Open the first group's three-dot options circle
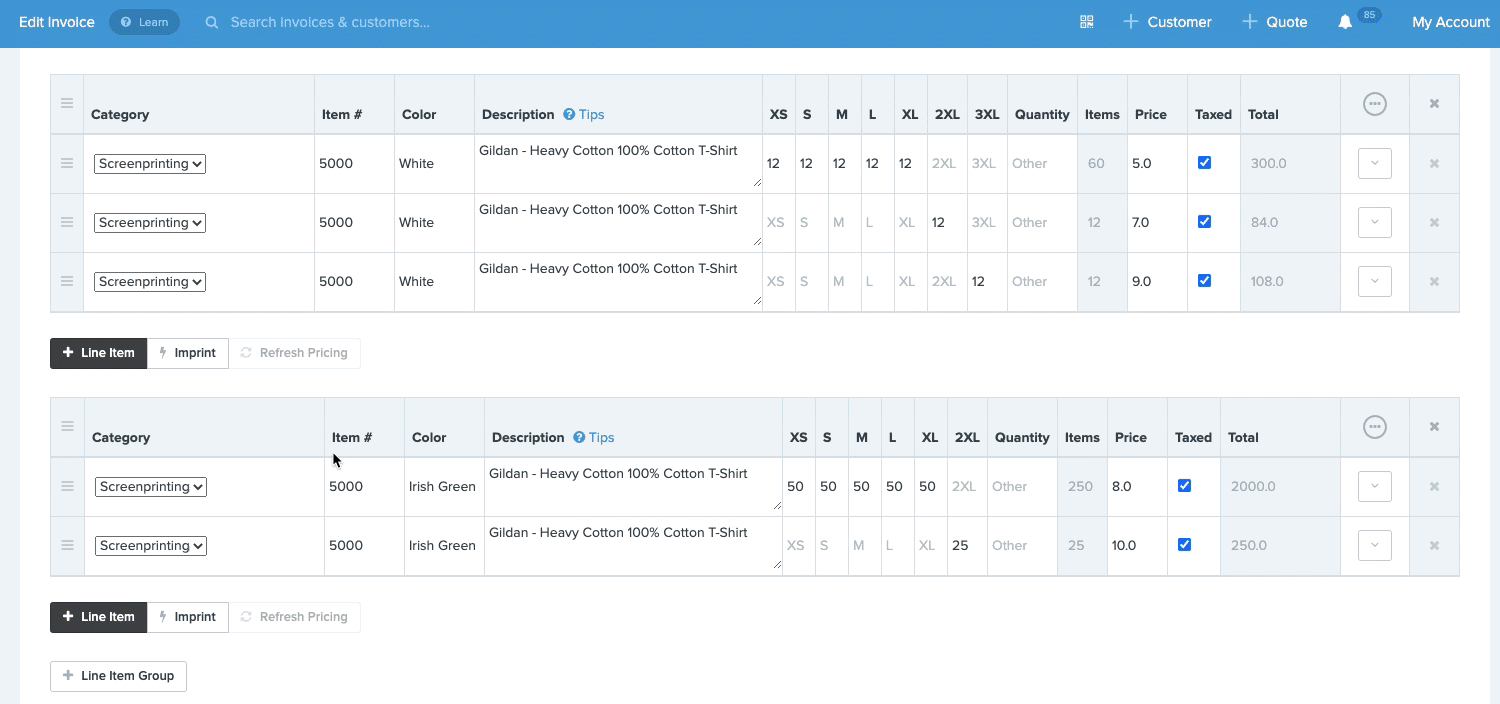1500x704 pixels. 1375,104
